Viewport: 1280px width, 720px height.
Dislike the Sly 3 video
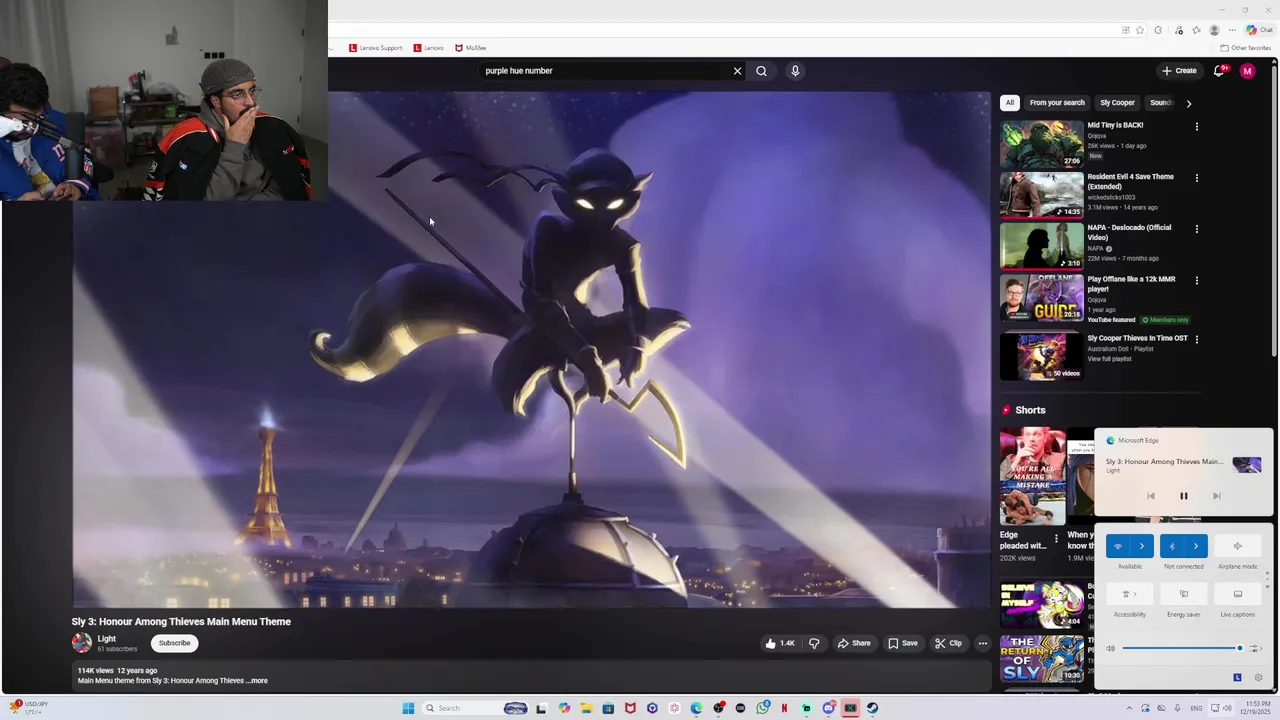pyautogui.click(x=814, y=643)
